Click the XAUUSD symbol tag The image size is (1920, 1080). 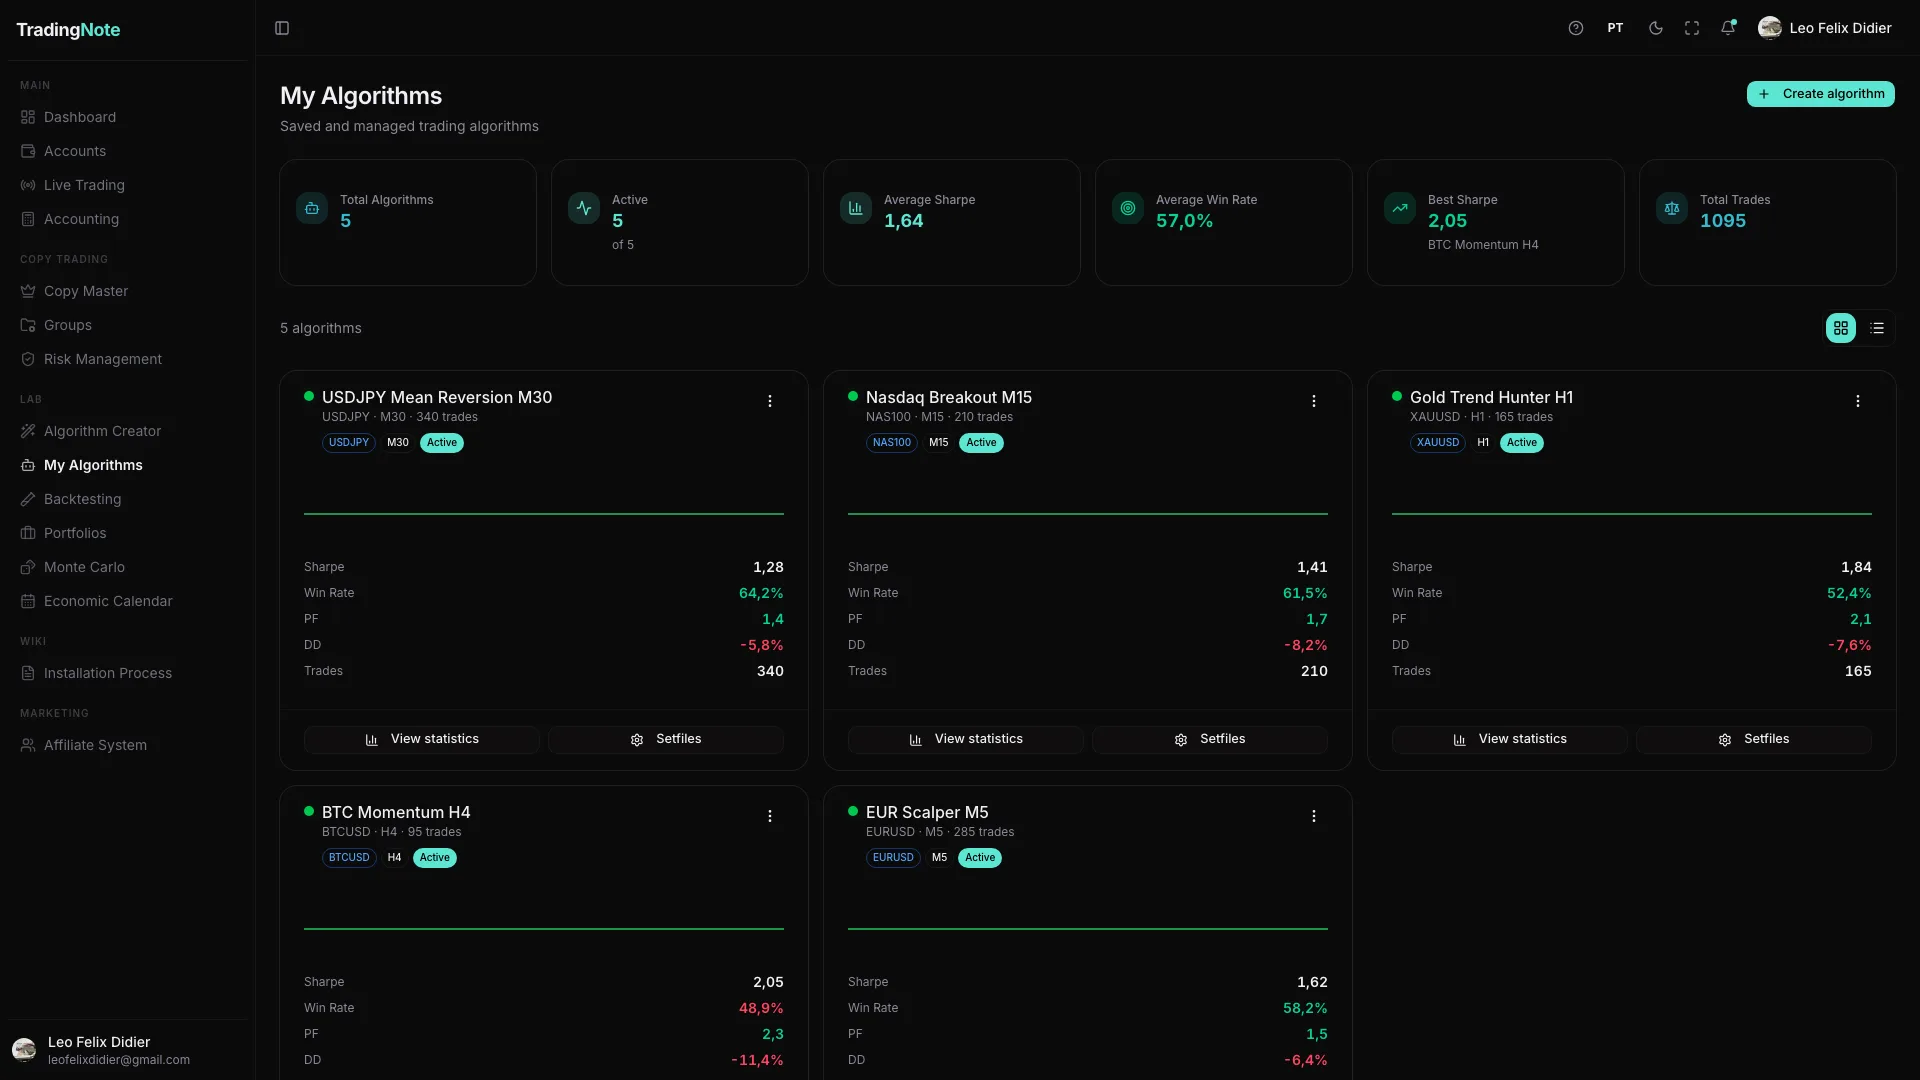[x=1438, y=443]
